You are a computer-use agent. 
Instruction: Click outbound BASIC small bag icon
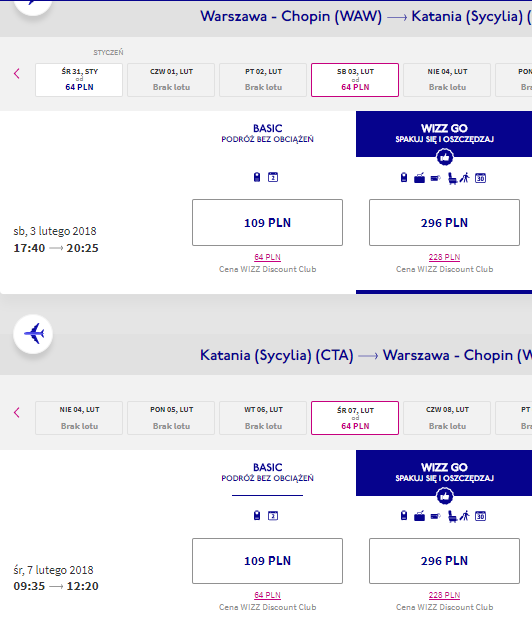click(257, 177)
